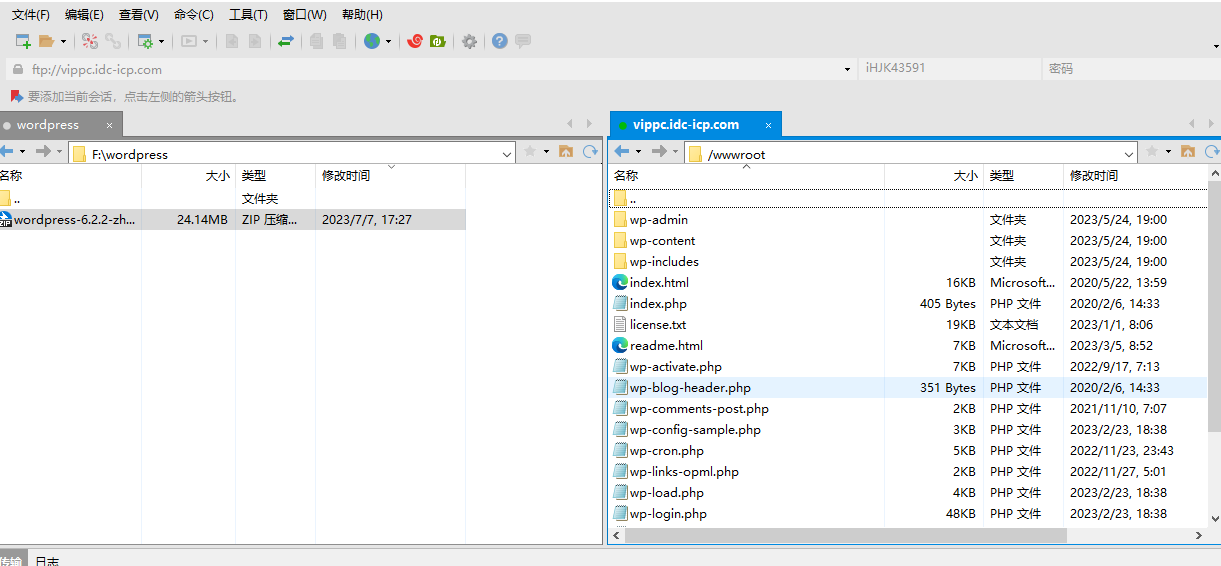Open the dropdown arrow beside Open Session
Viewport: 1221px width, 566px height.
point(63,41)
